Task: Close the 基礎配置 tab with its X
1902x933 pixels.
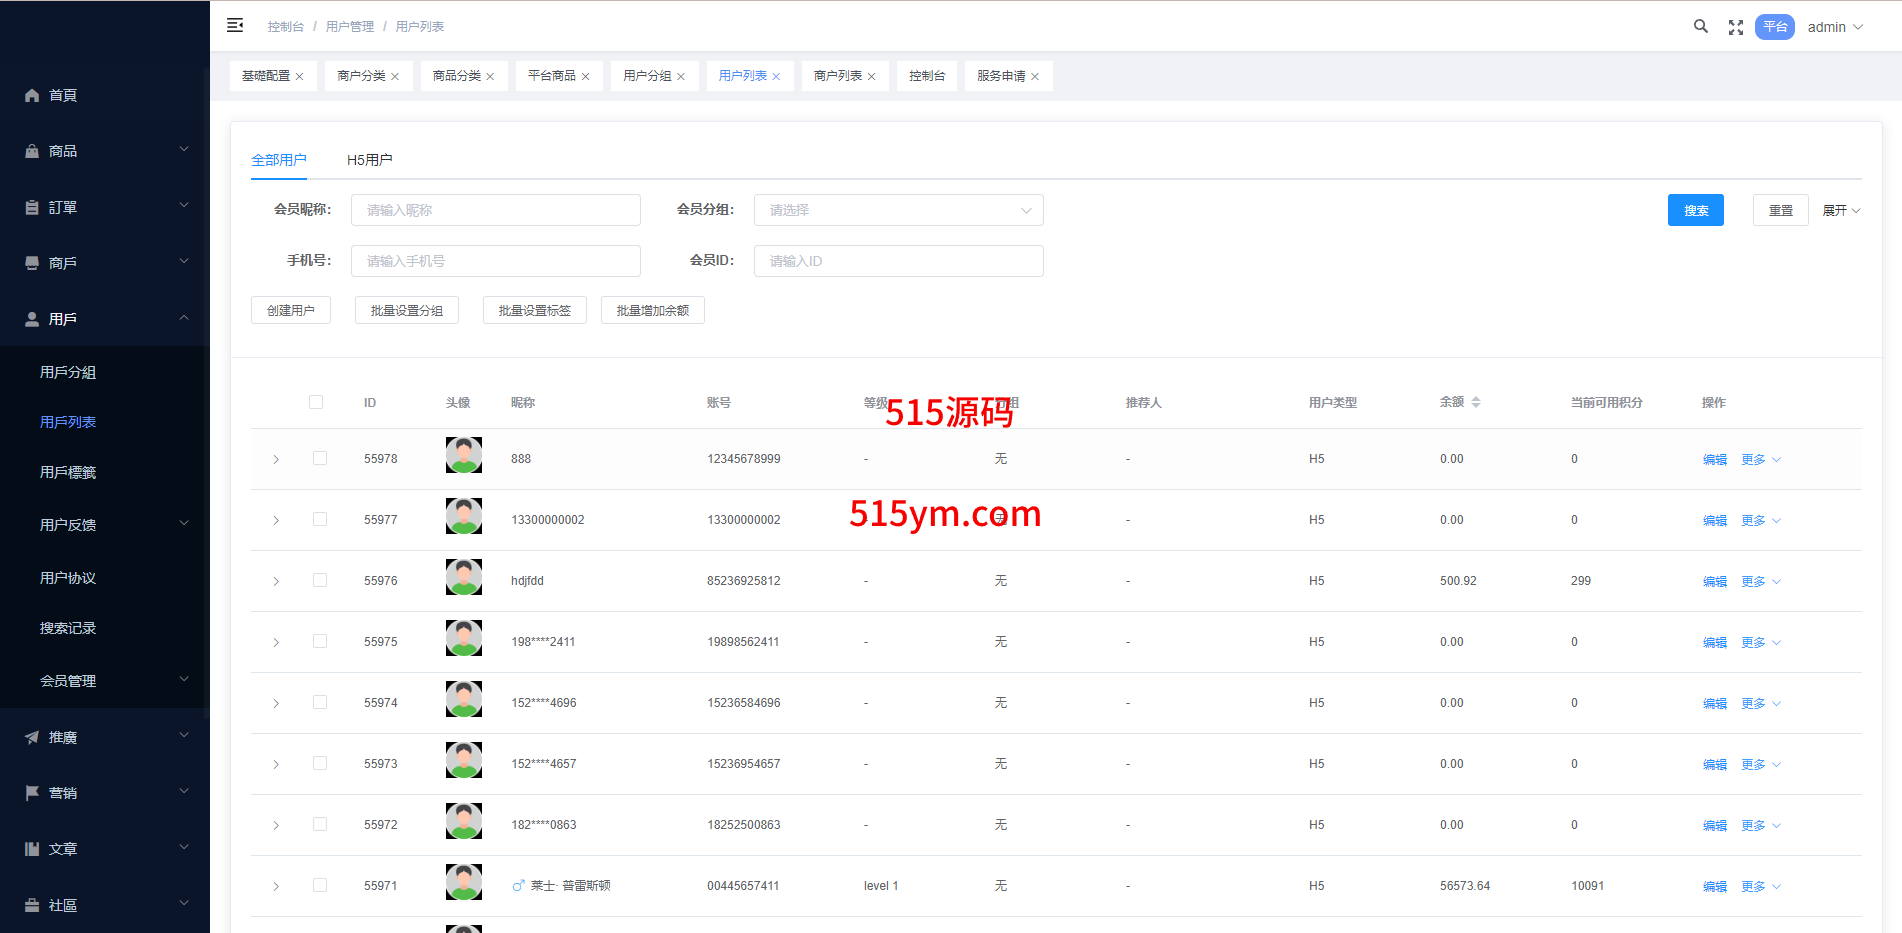Action: (299, 77)
